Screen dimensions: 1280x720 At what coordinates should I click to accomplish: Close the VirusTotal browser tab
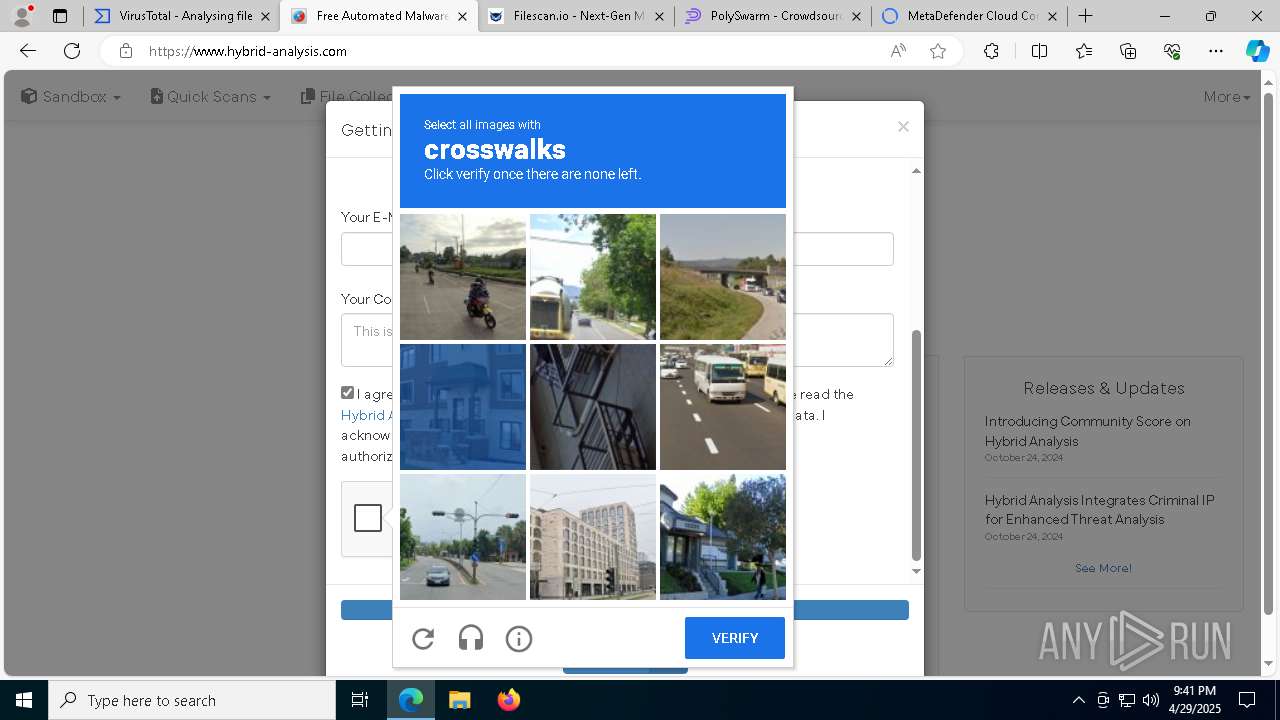coord(265,16)
